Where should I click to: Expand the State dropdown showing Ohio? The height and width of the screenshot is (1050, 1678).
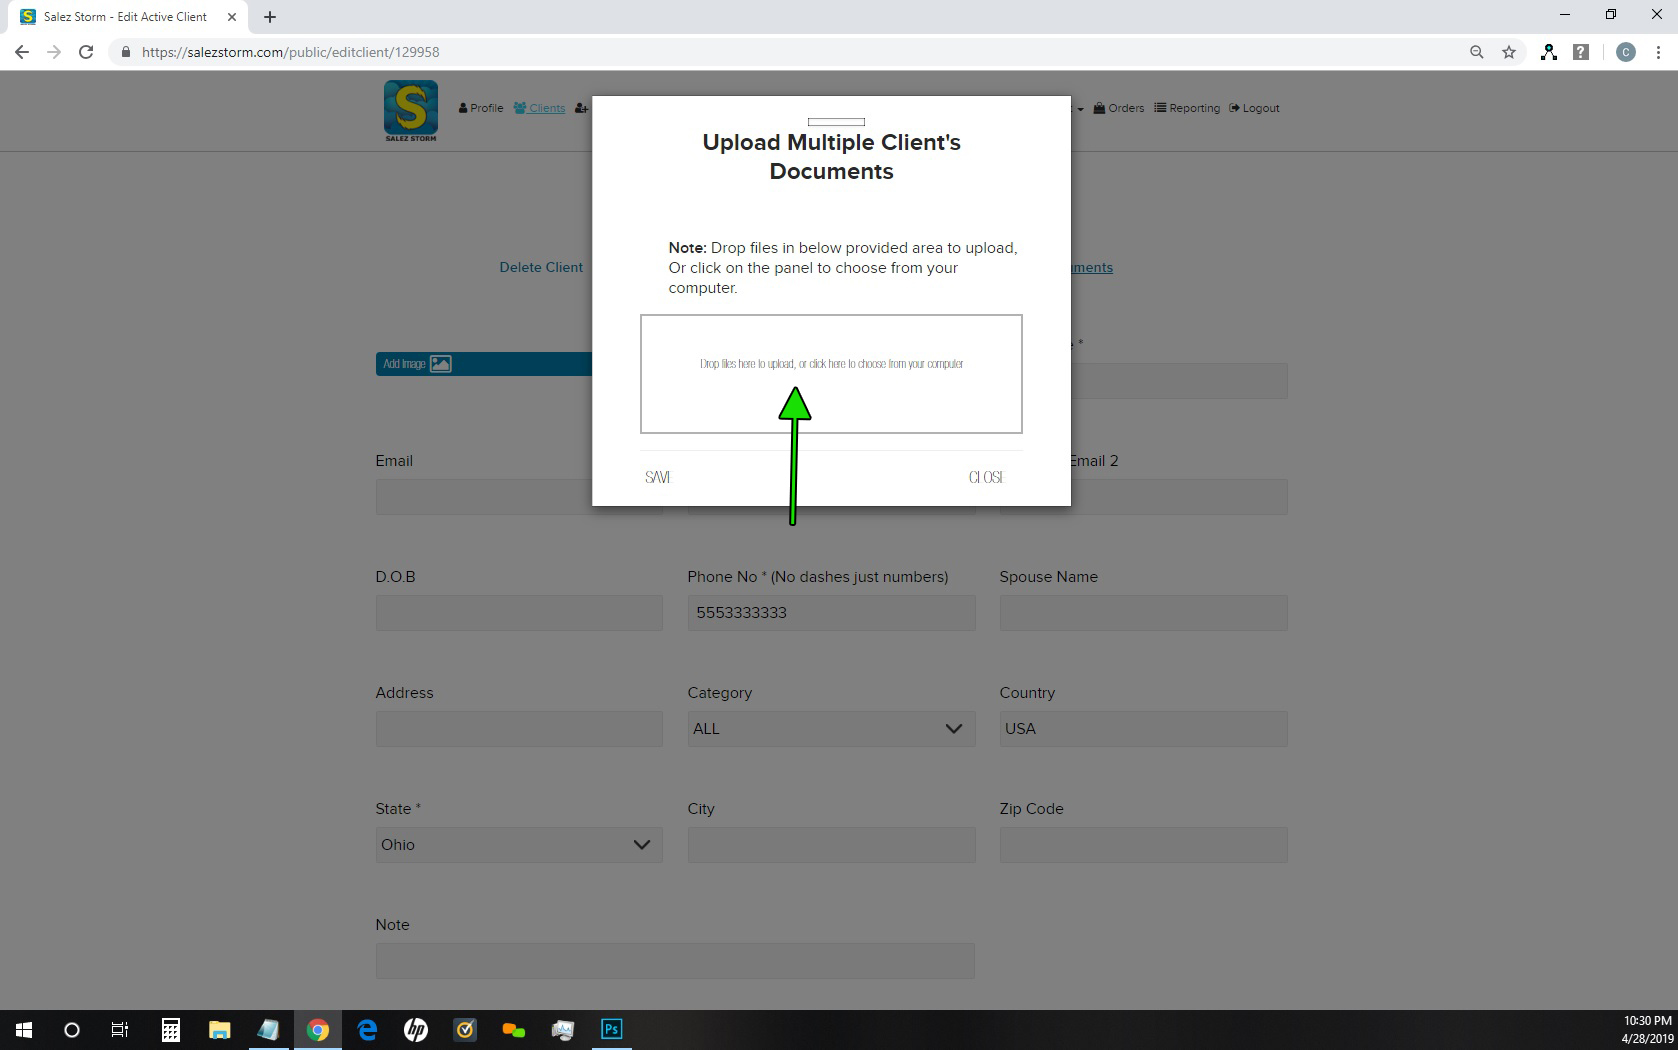click(518, 845)
